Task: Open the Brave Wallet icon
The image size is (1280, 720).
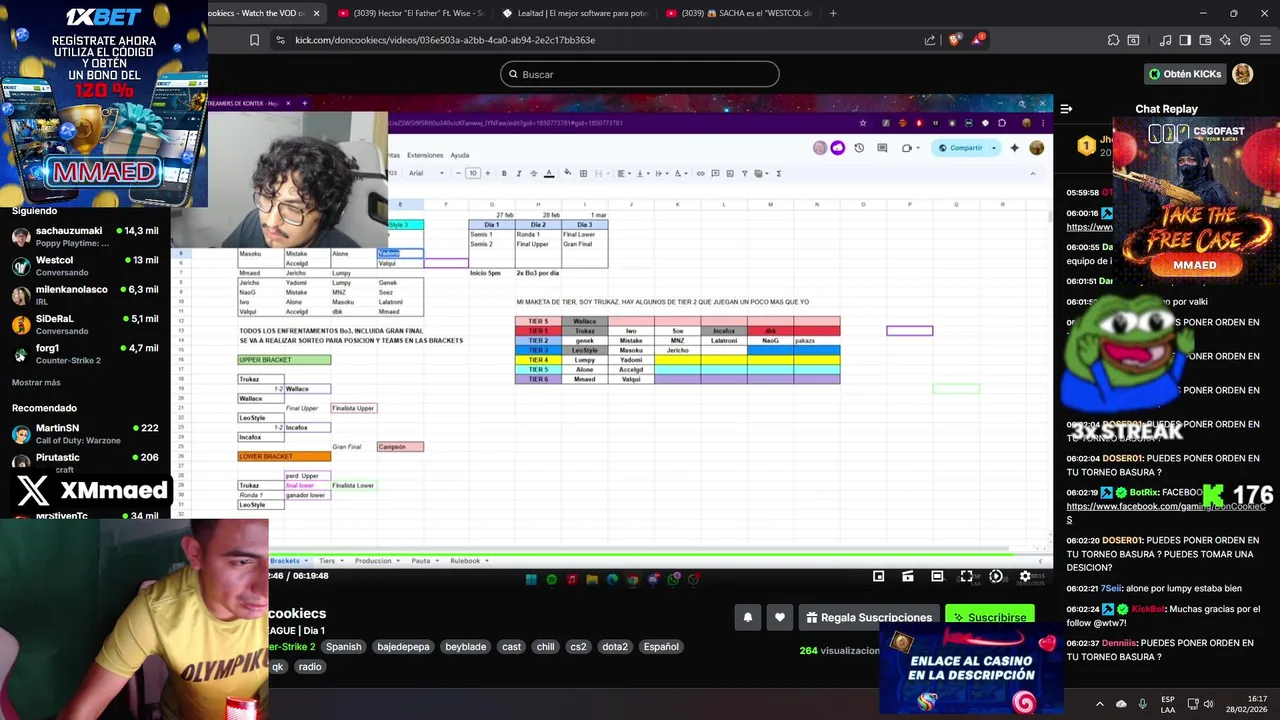Action: click(1205, 40)
